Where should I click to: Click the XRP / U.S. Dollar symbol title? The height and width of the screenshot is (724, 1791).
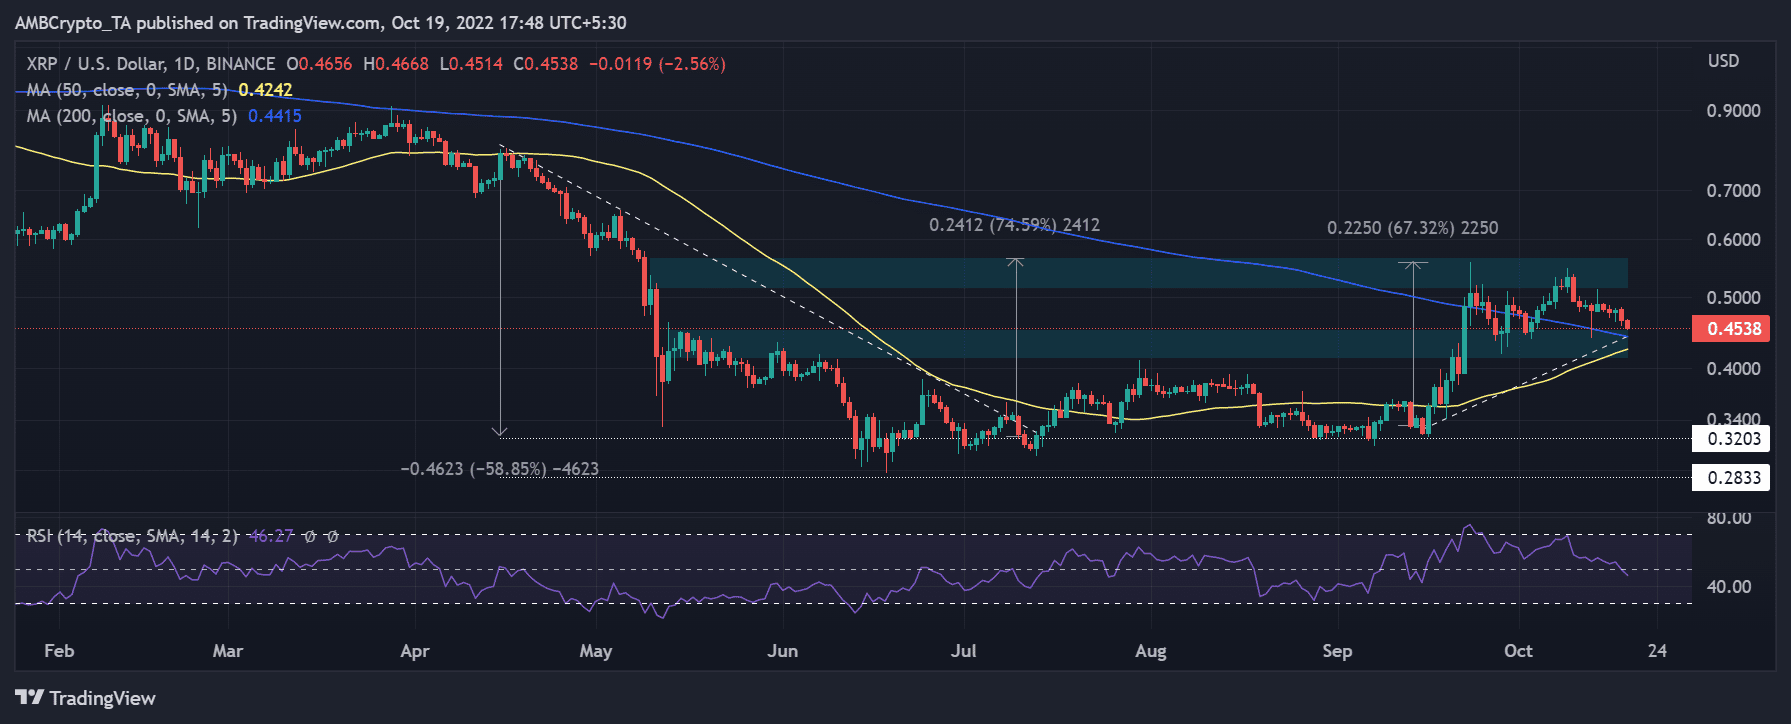(x=151, y=64)
